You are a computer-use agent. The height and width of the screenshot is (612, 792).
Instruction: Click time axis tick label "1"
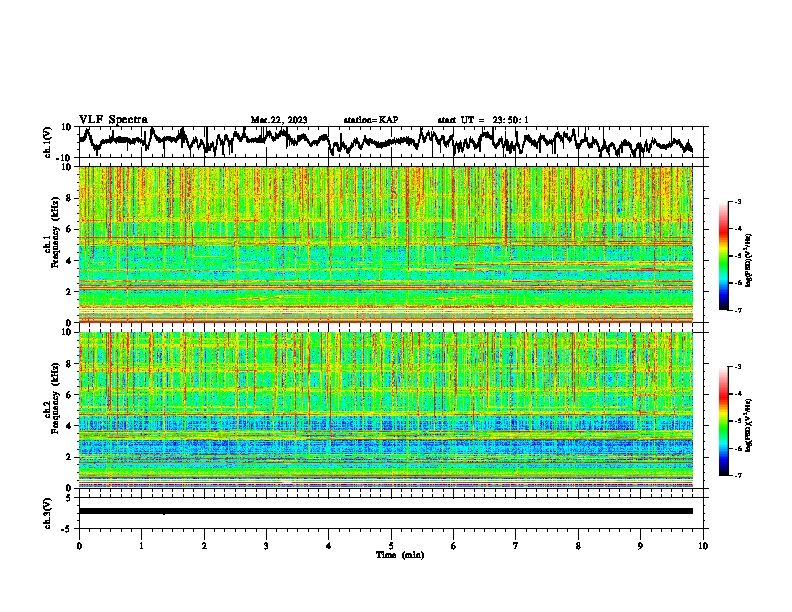coord(141,546)
